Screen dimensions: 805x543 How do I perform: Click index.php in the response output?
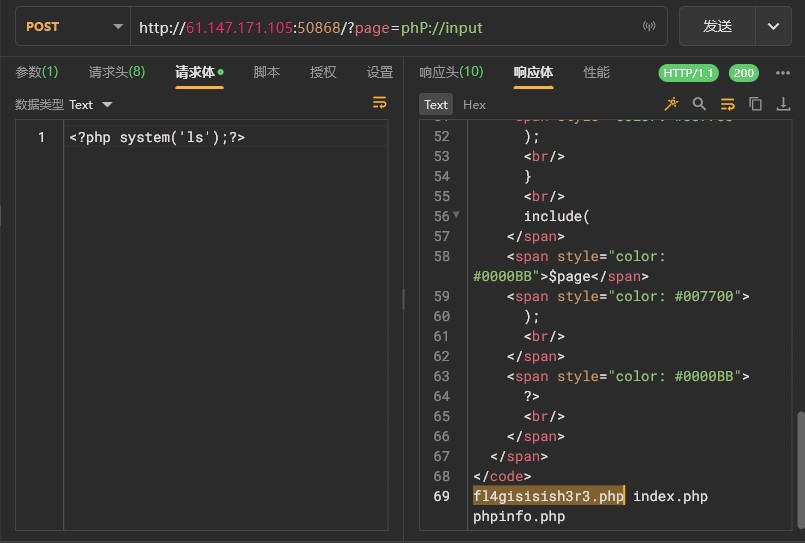[x=670, y=496]
